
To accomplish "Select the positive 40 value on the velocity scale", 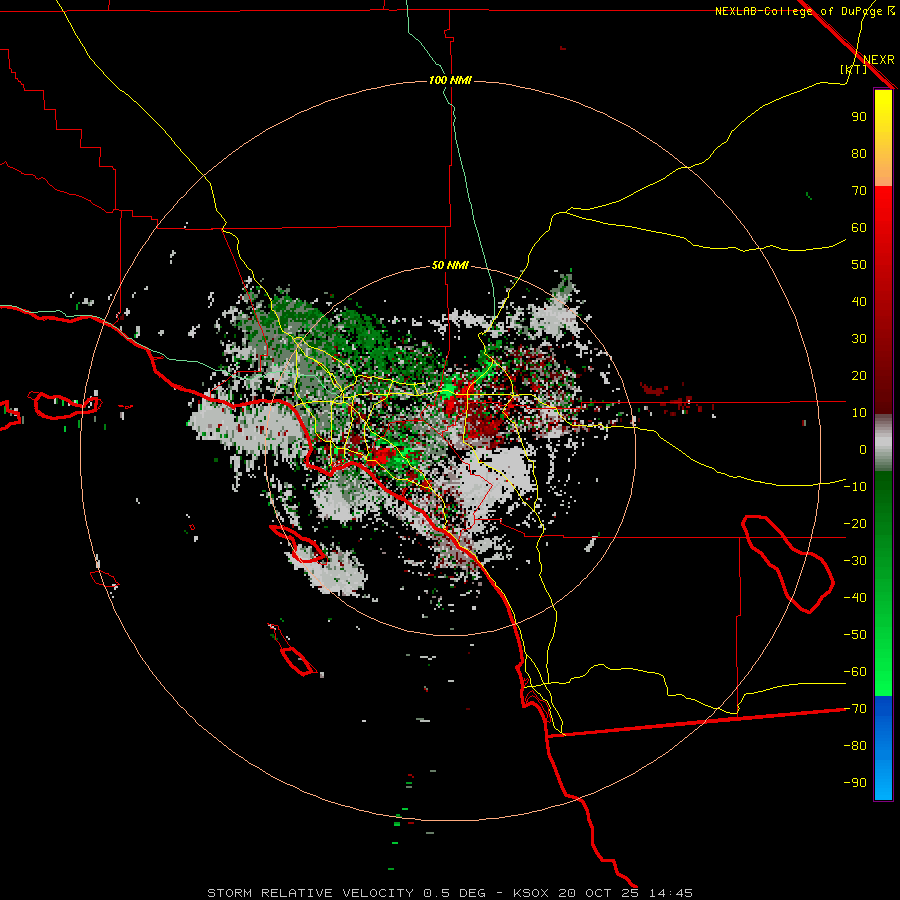I will click(859, 301).
